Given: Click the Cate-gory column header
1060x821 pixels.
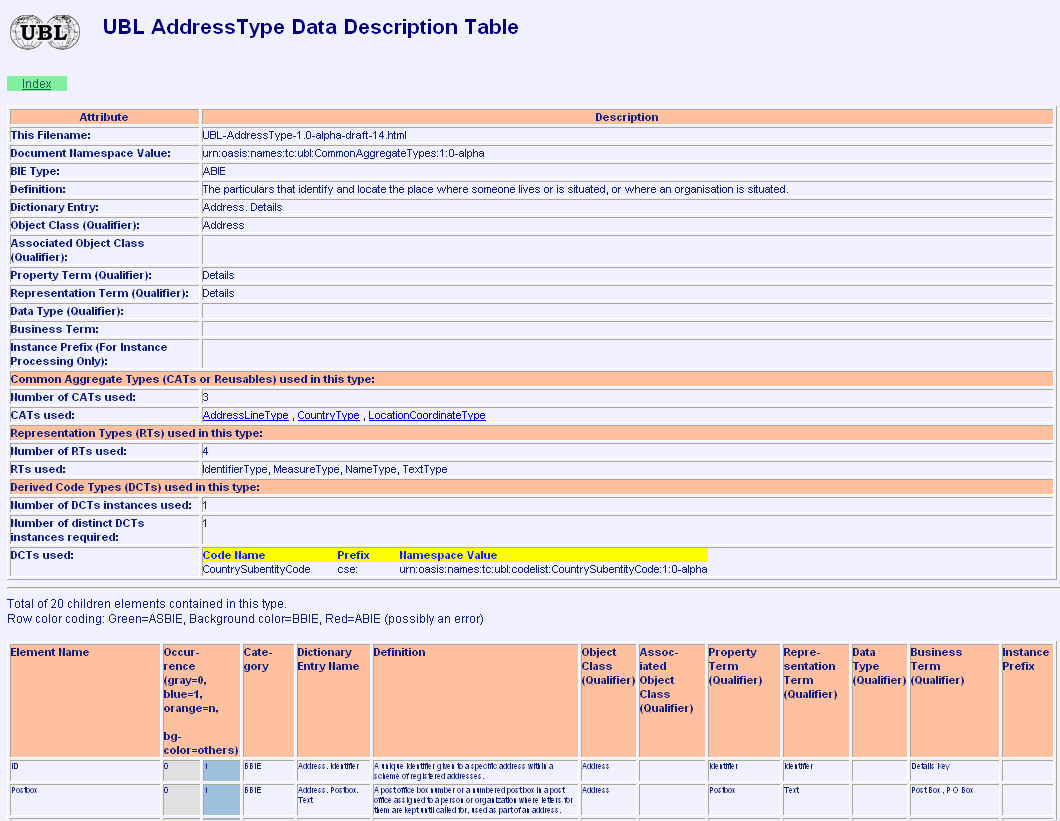Looking at the screenshot, I should click(257, 659).
